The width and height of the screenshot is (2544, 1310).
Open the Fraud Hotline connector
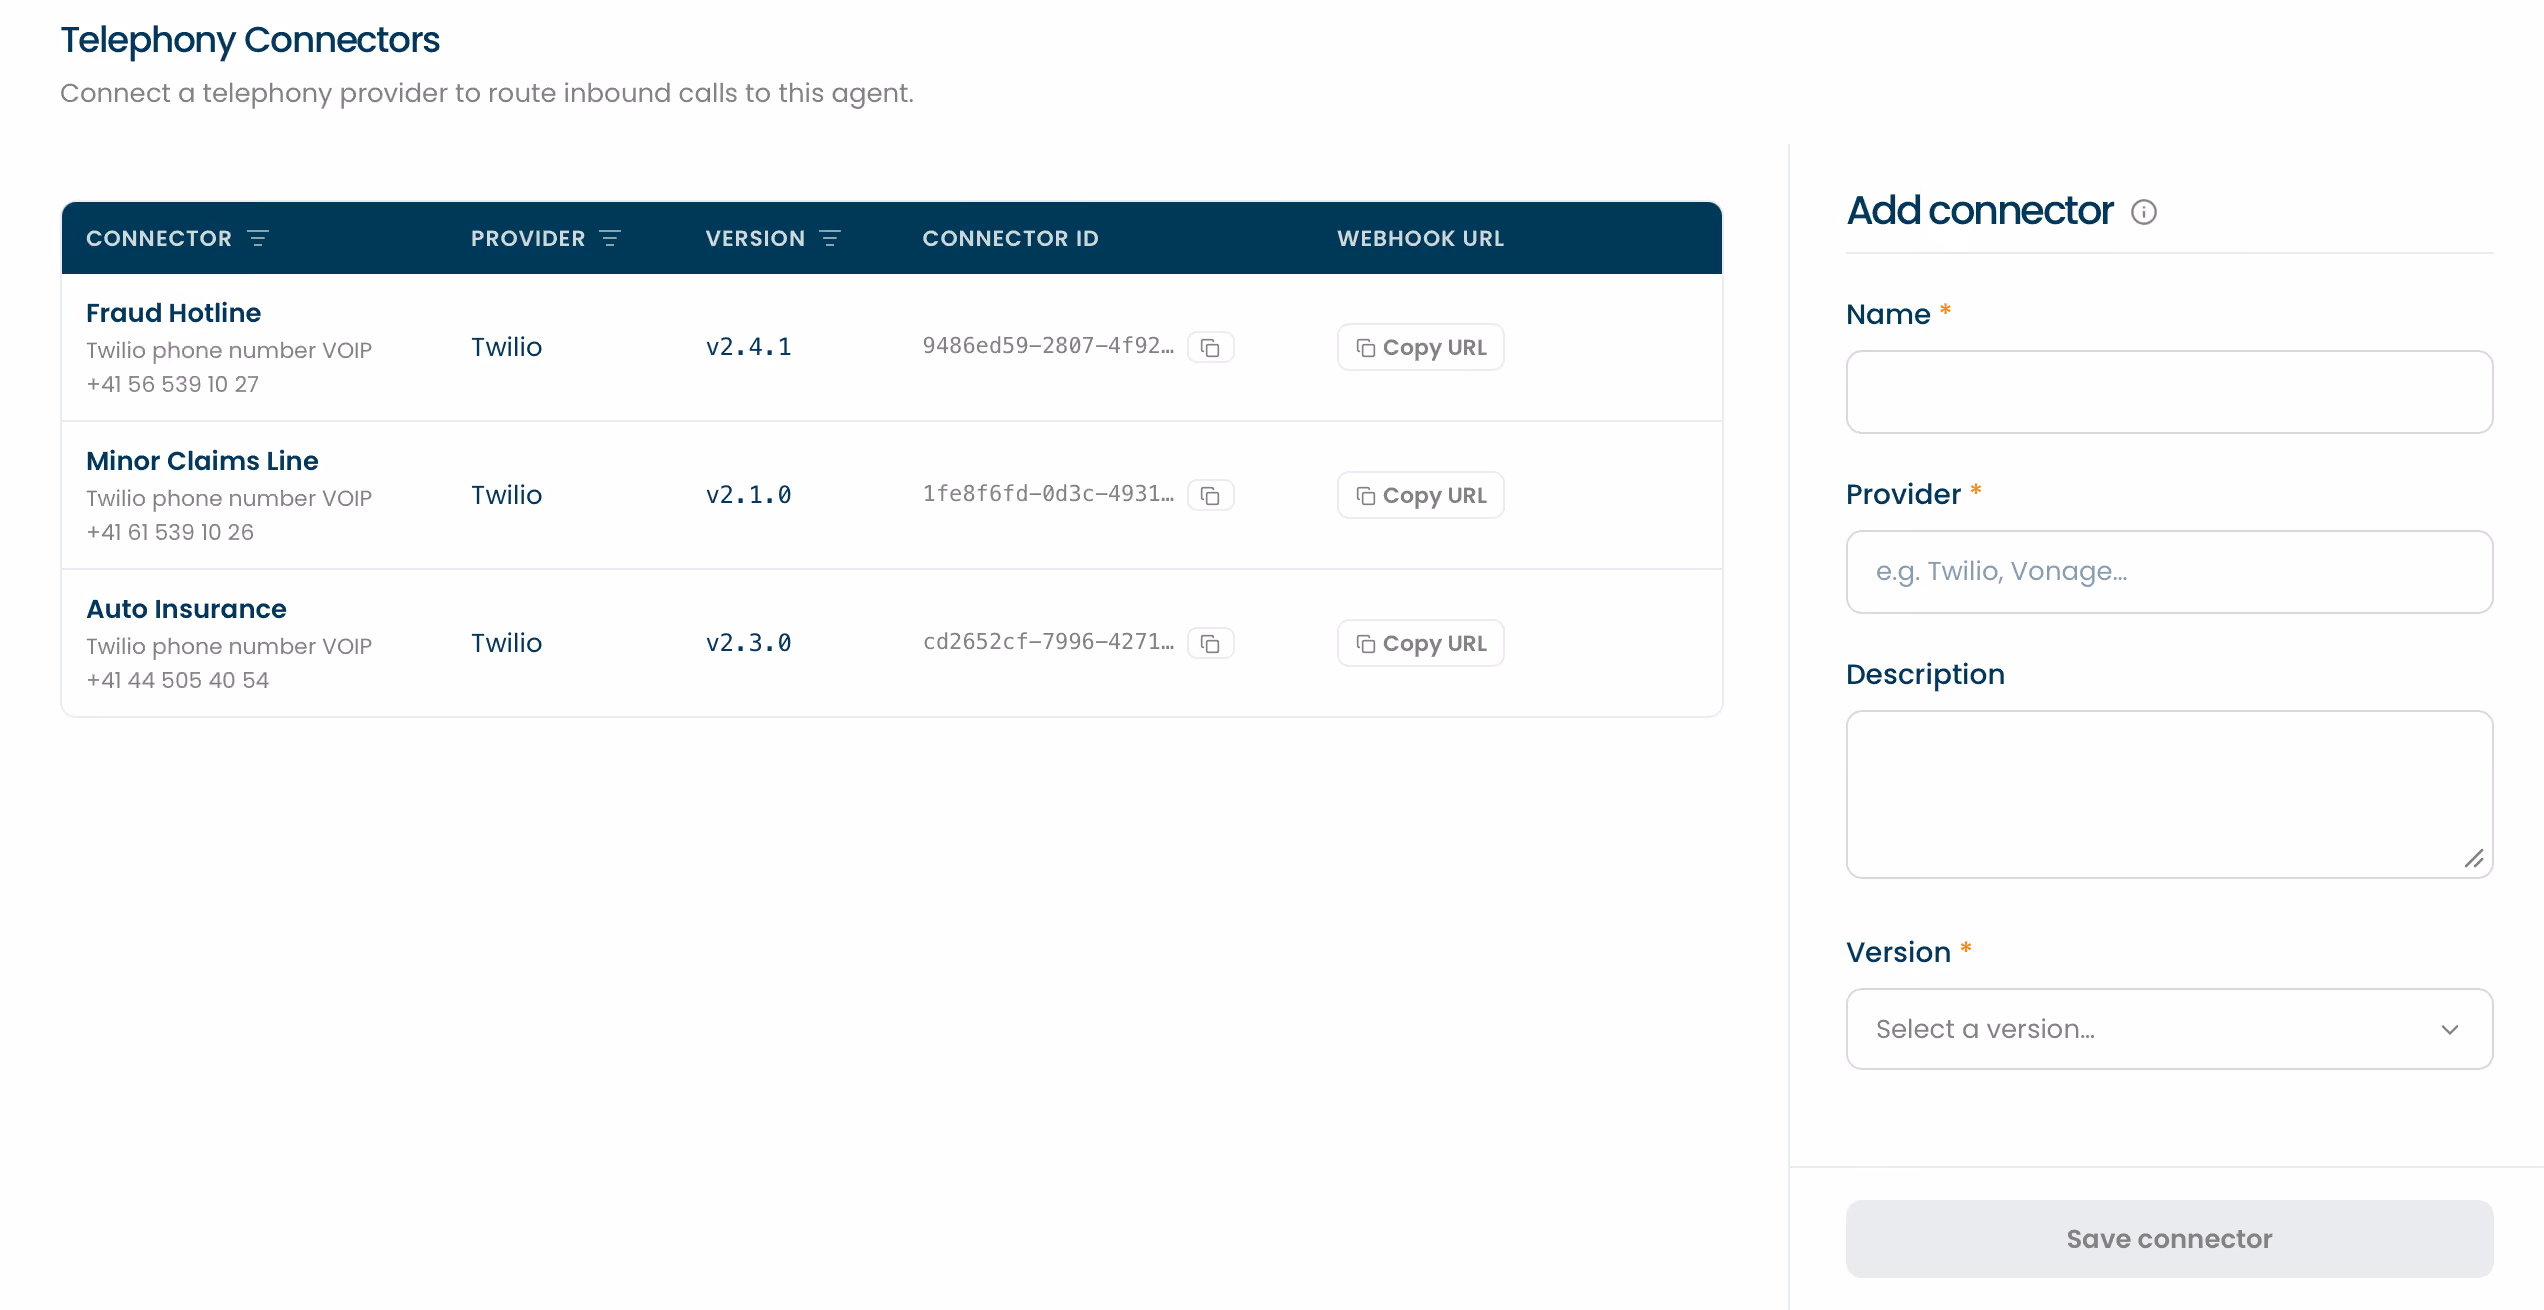[173, 313]
